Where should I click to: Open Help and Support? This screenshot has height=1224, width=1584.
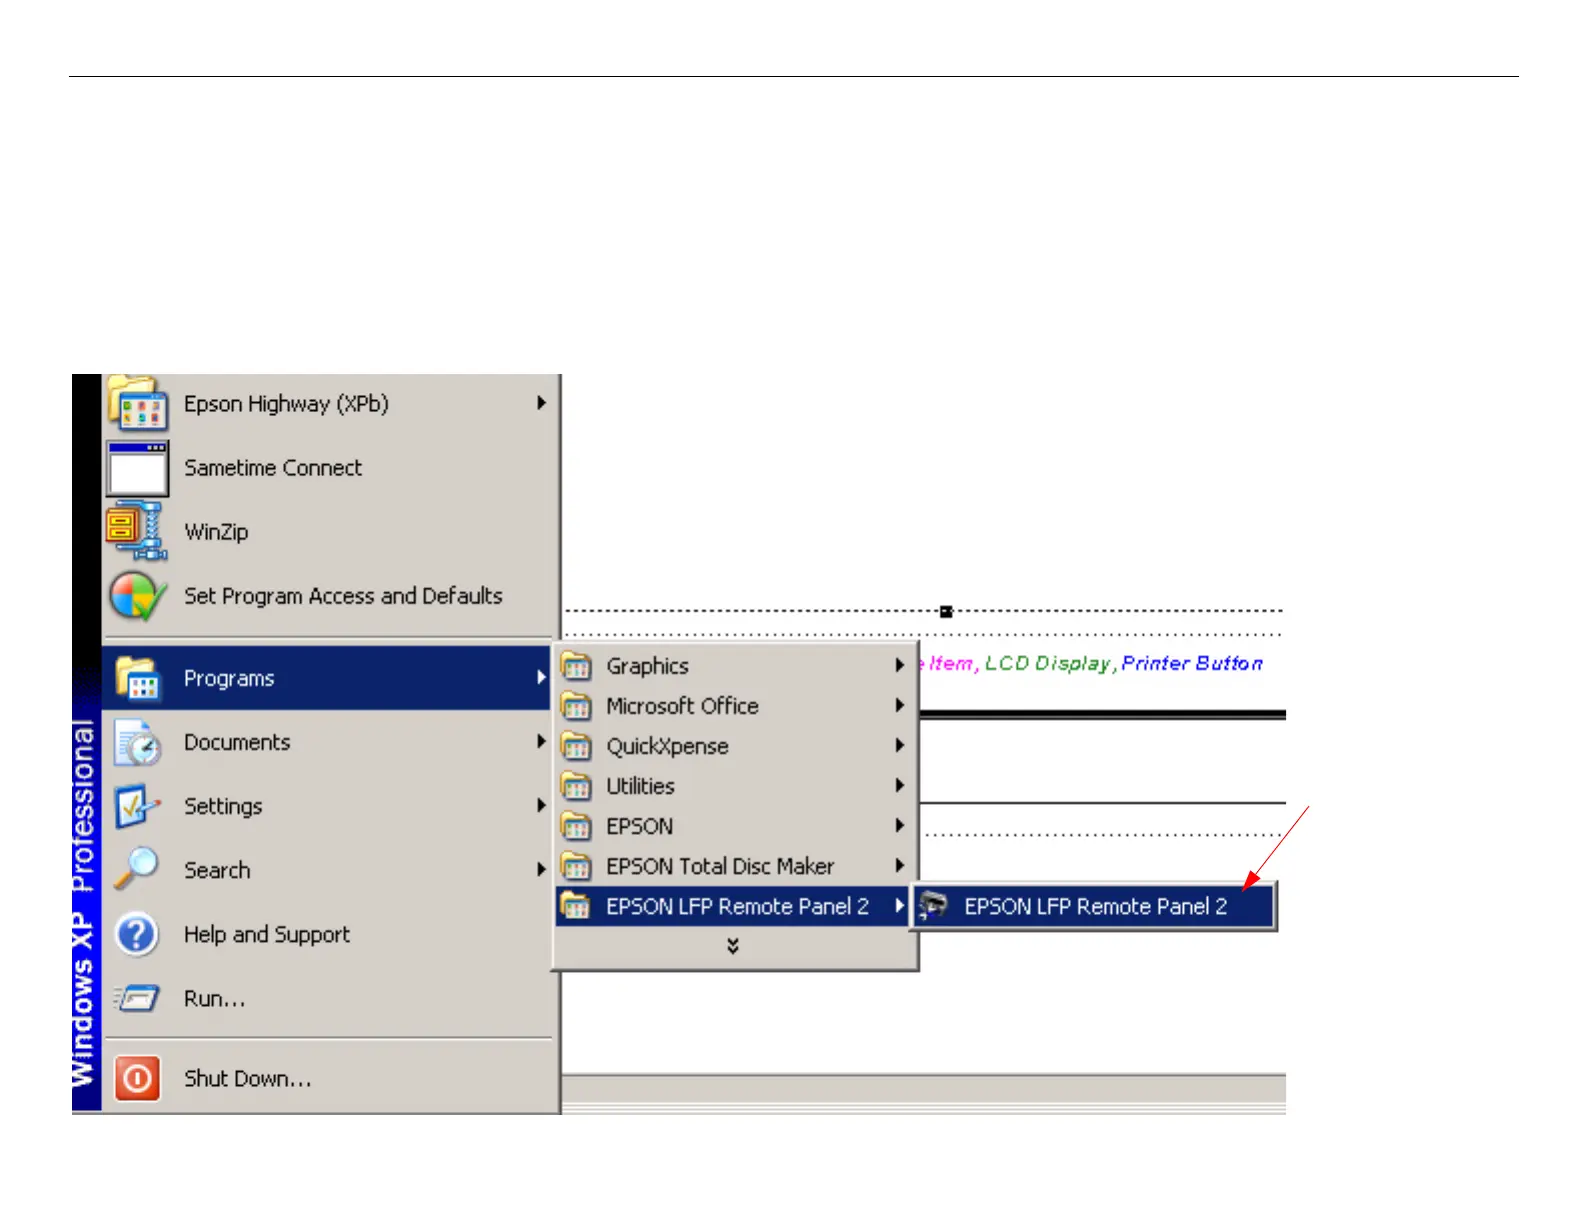coord(327,934)
